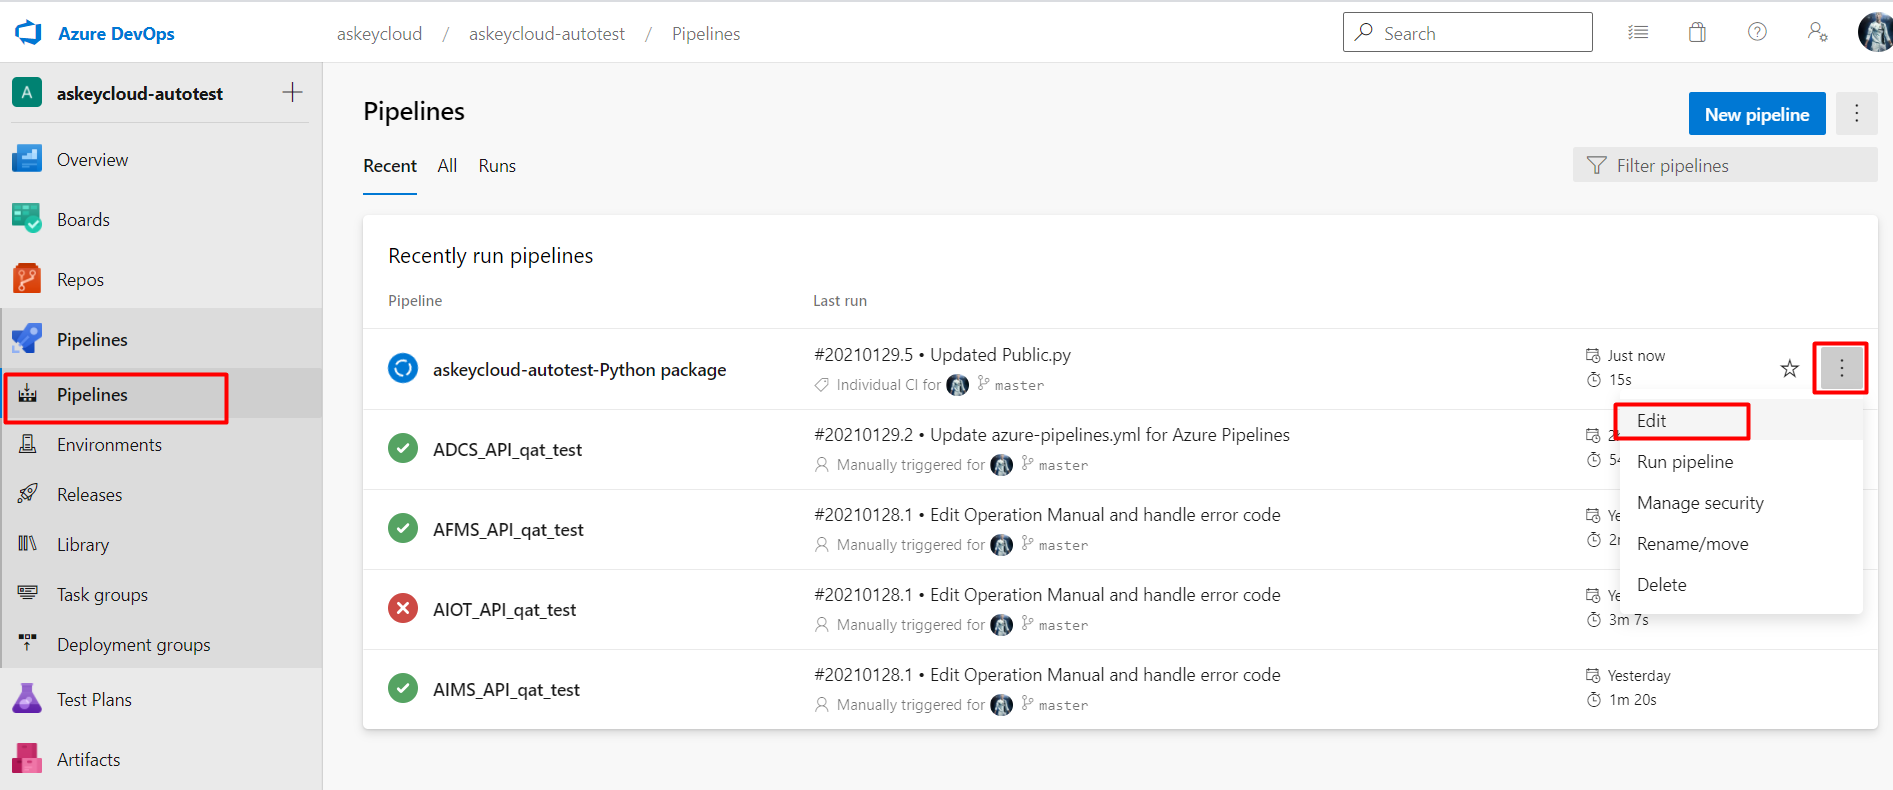The height and width of the screenshot is (790, 1893).
Task: Switch to the Runs tab
Action: pyautogui.click(x=497, y=166)
